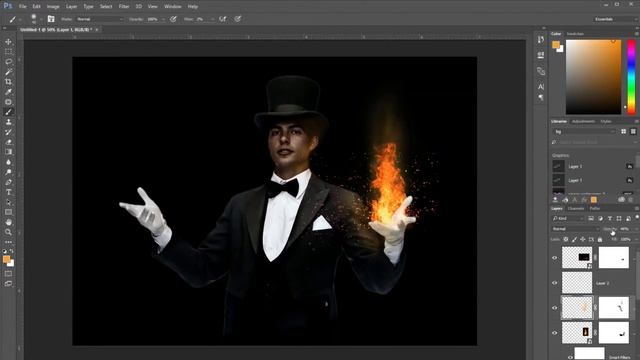
Task: Open the Libraries library selector dropdown
Action: [584, 131]
